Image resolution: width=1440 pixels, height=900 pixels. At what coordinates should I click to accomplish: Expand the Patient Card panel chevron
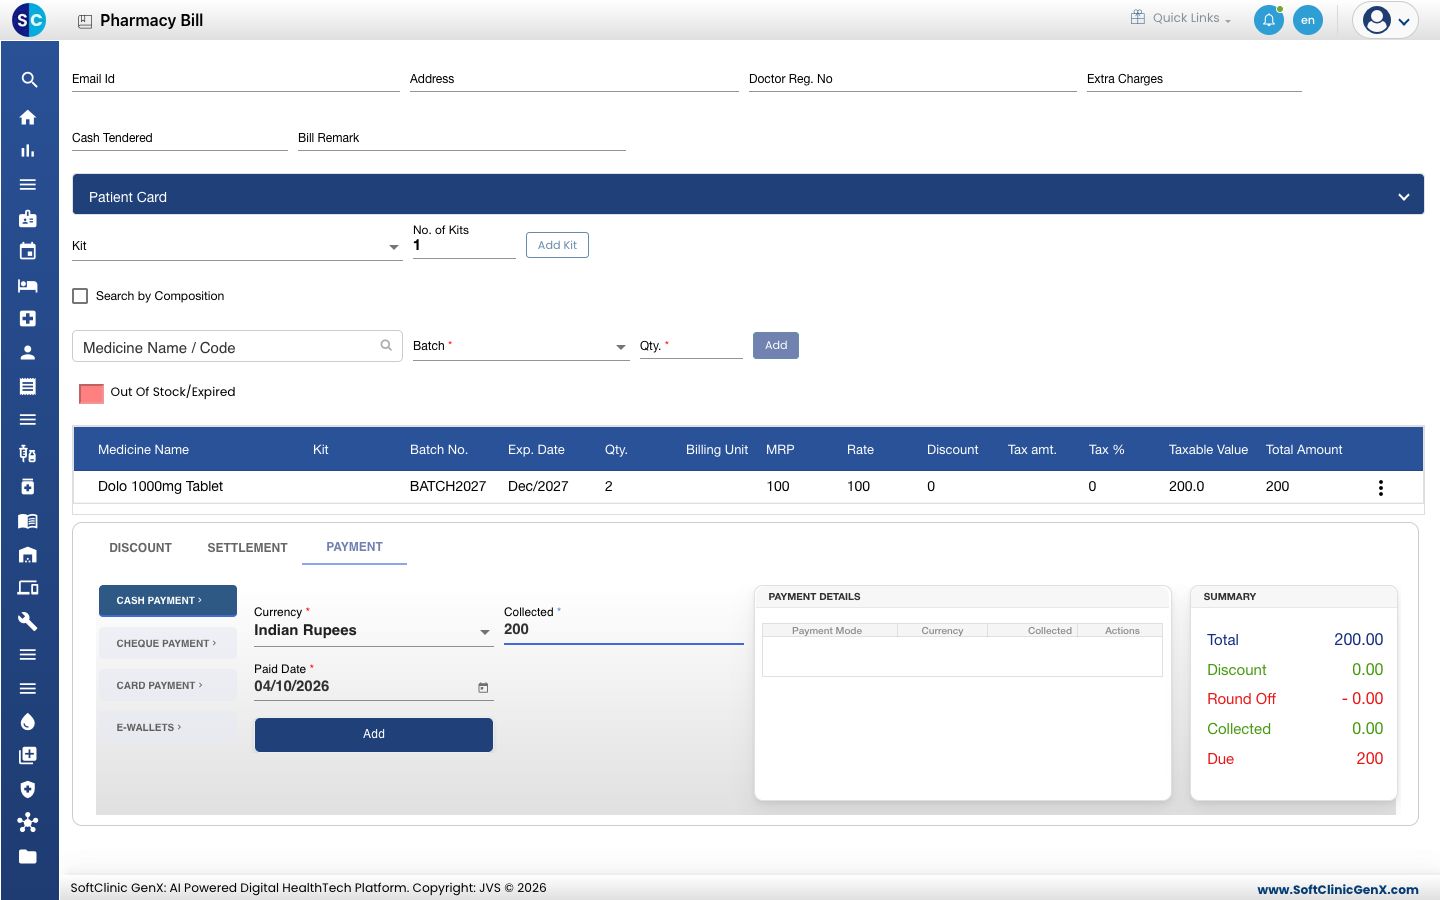click(1404, 197)
